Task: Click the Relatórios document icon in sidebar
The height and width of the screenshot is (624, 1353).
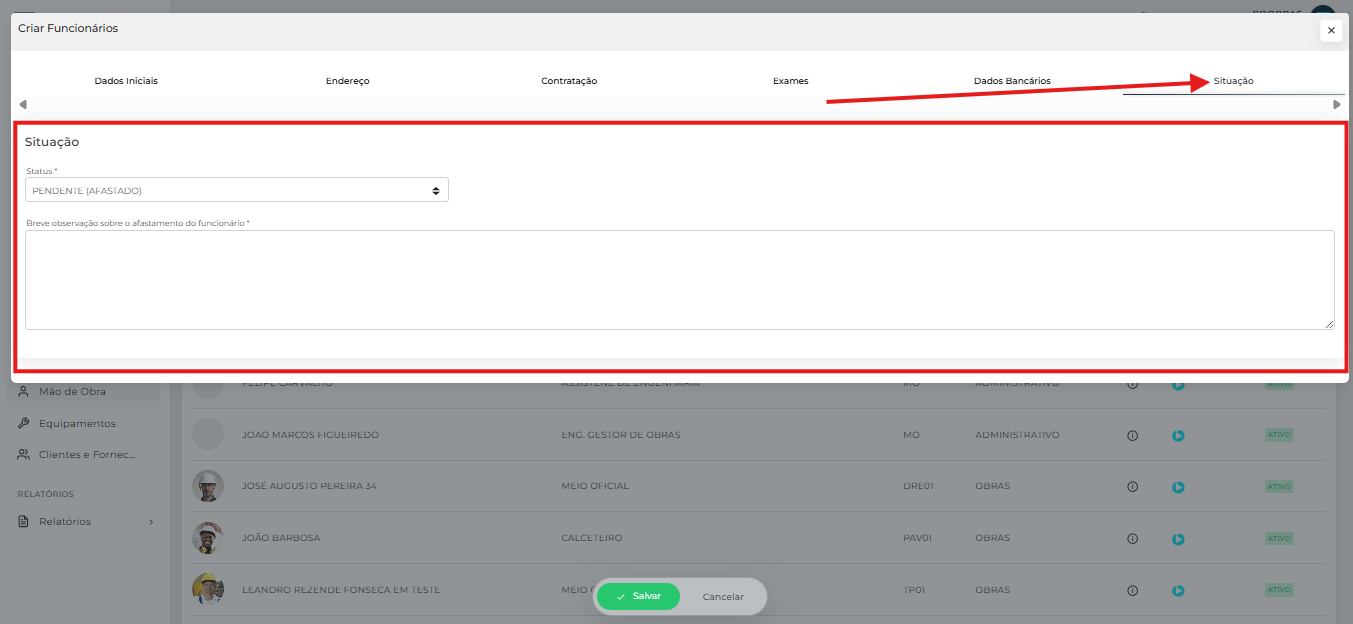Action: pos(23,521)
